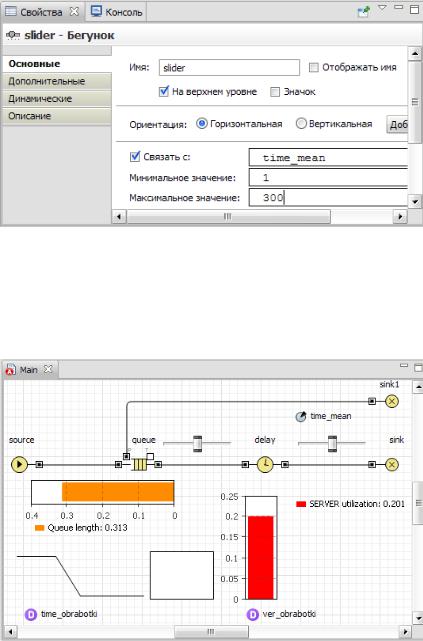Click the queue input port
This screenshot has height=641, width=423.
coord(118,464)
